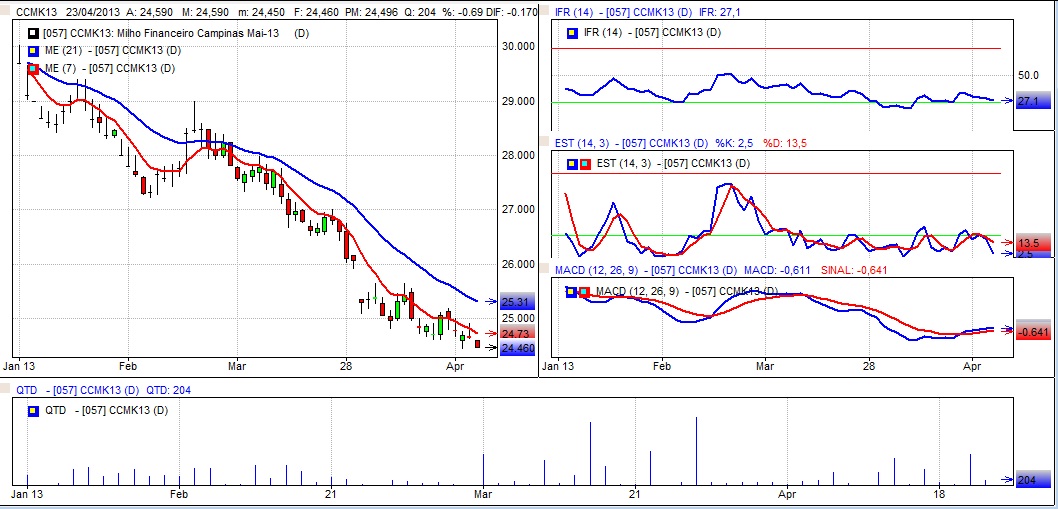Screen dimensions: 1058x509
Task: Select the blue ME (21) legend icon
Action: click(x=33, y=51)
